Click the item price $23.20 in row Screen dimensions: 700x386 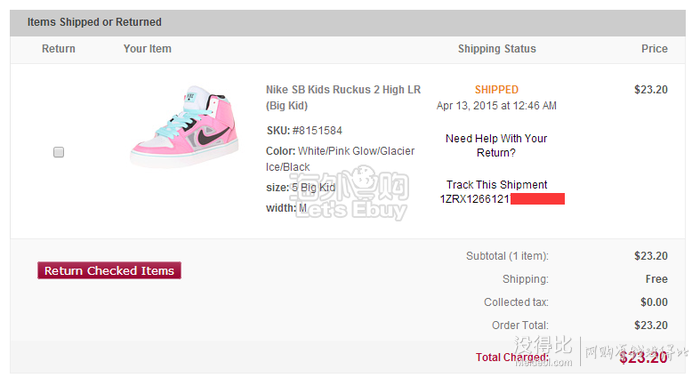click(x=651, y=90)
